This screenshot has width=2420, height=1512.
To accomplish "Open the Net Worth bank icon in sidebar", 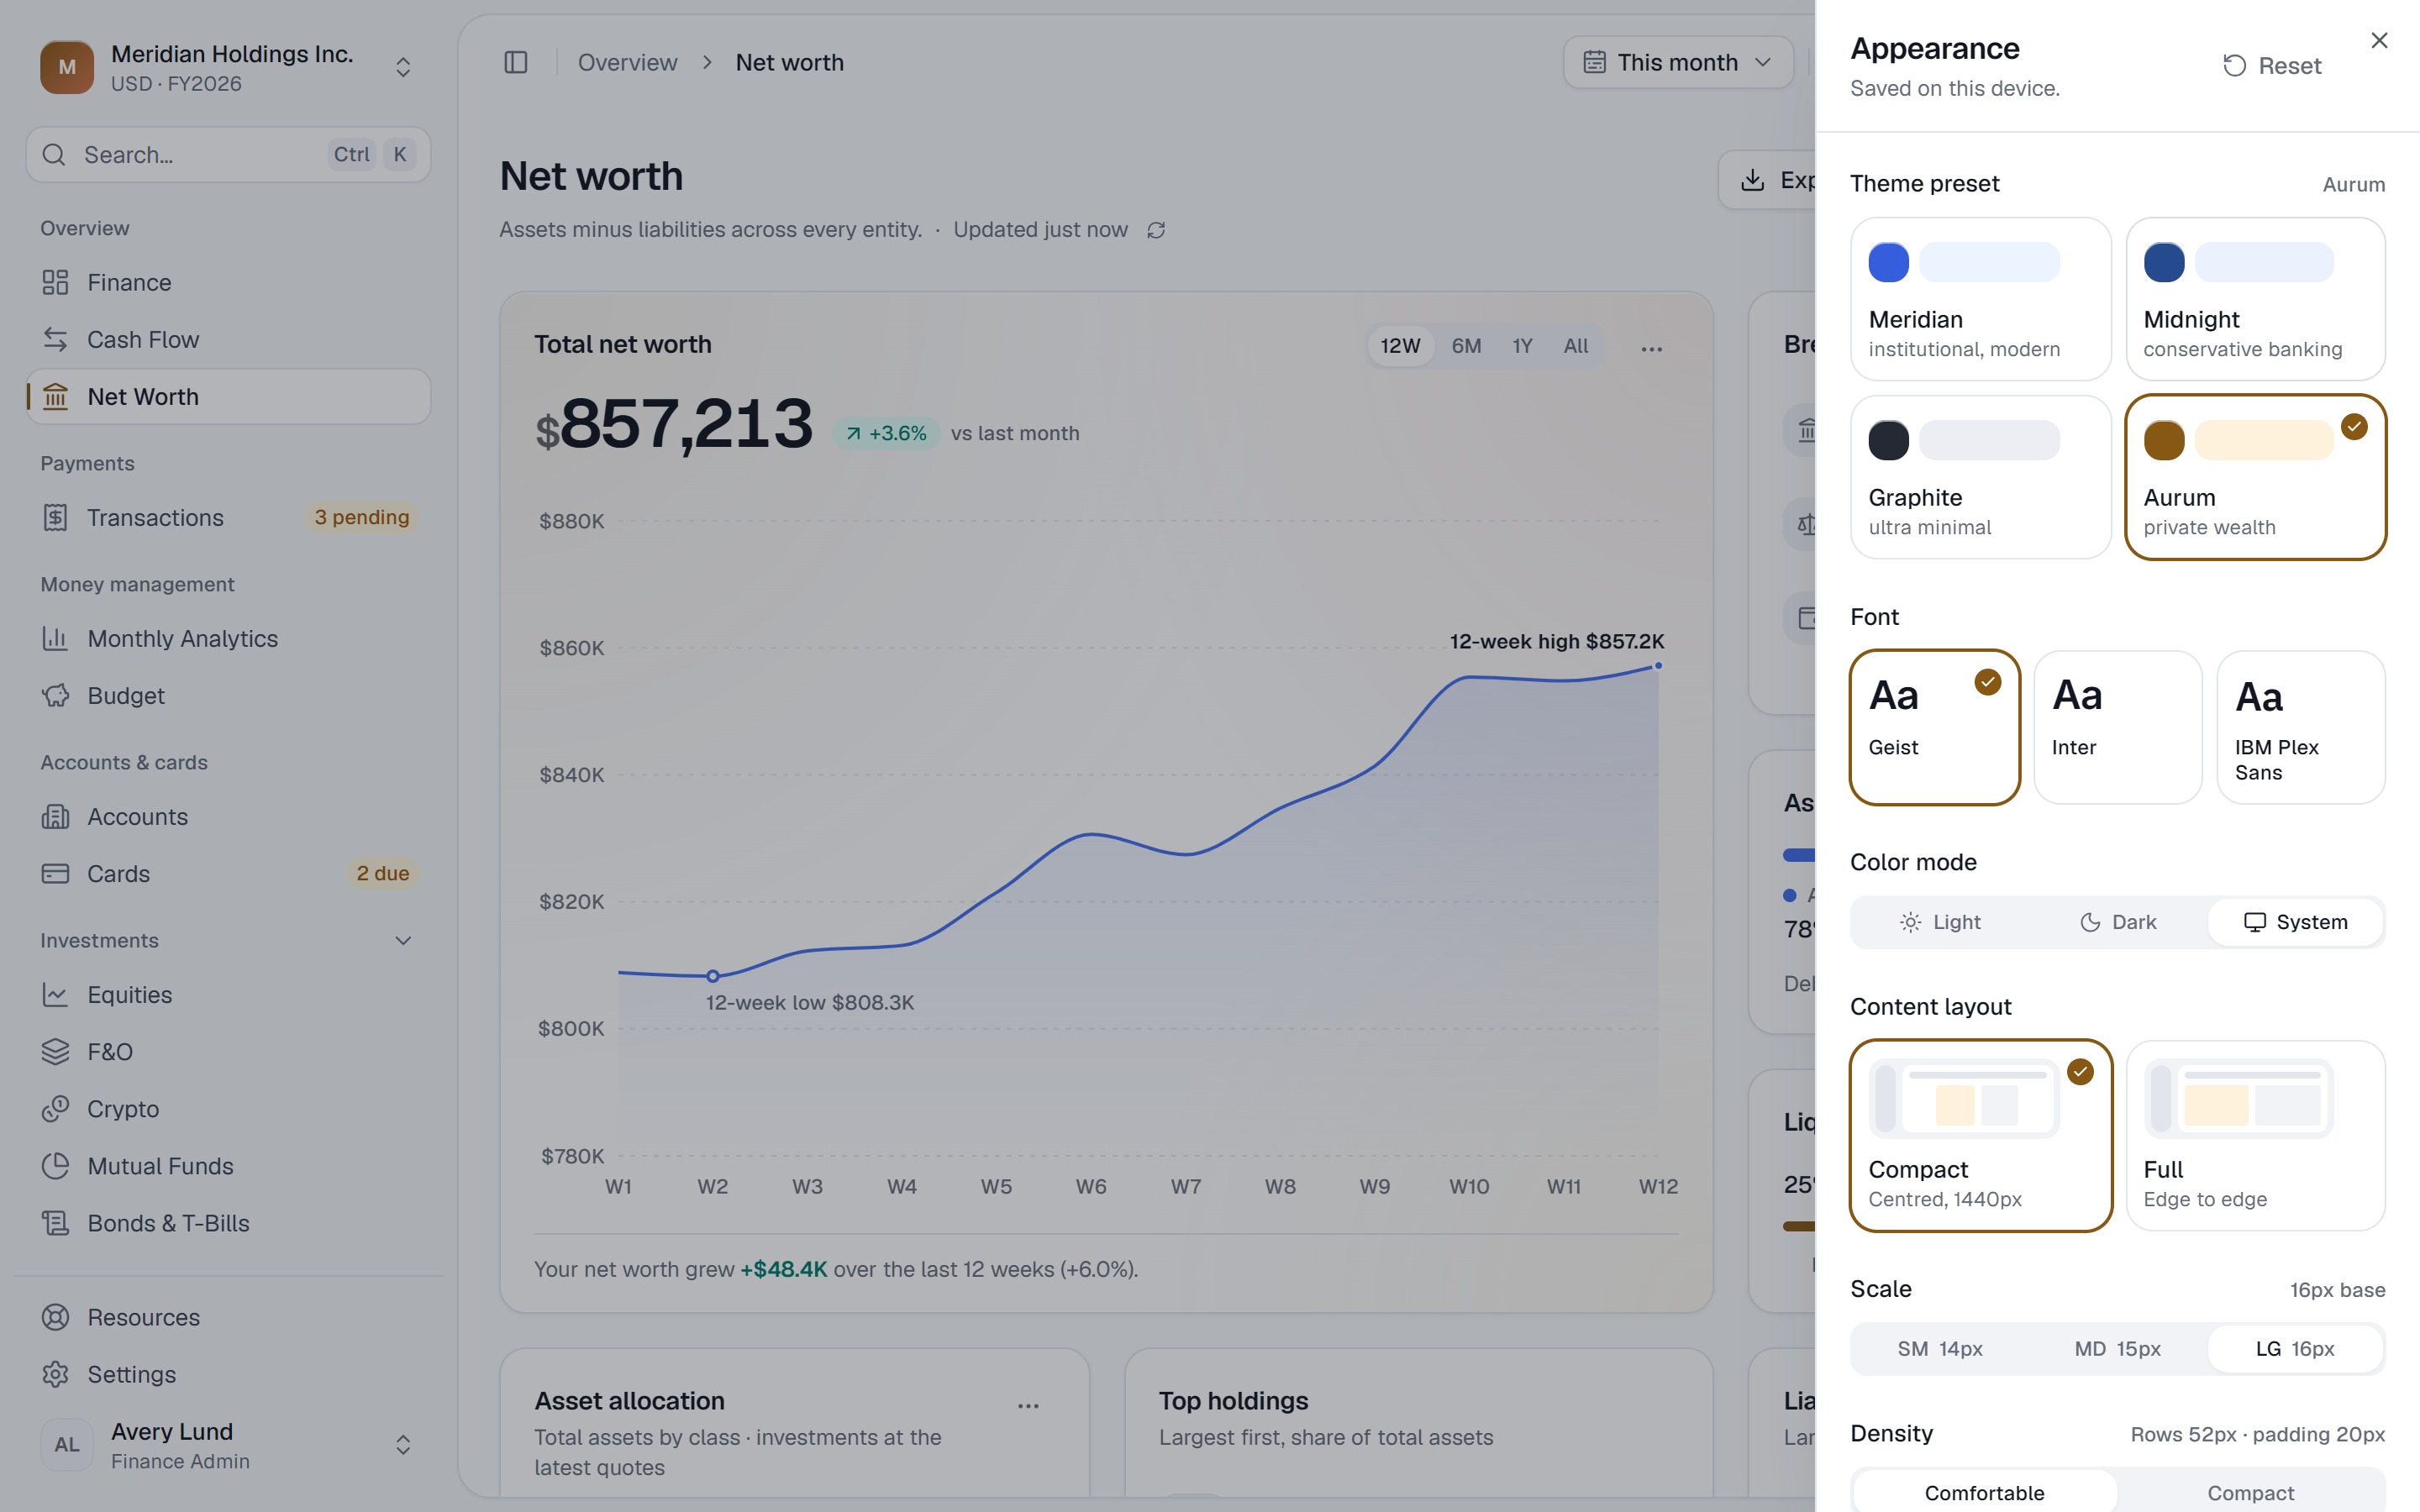I will coord(56,397).
